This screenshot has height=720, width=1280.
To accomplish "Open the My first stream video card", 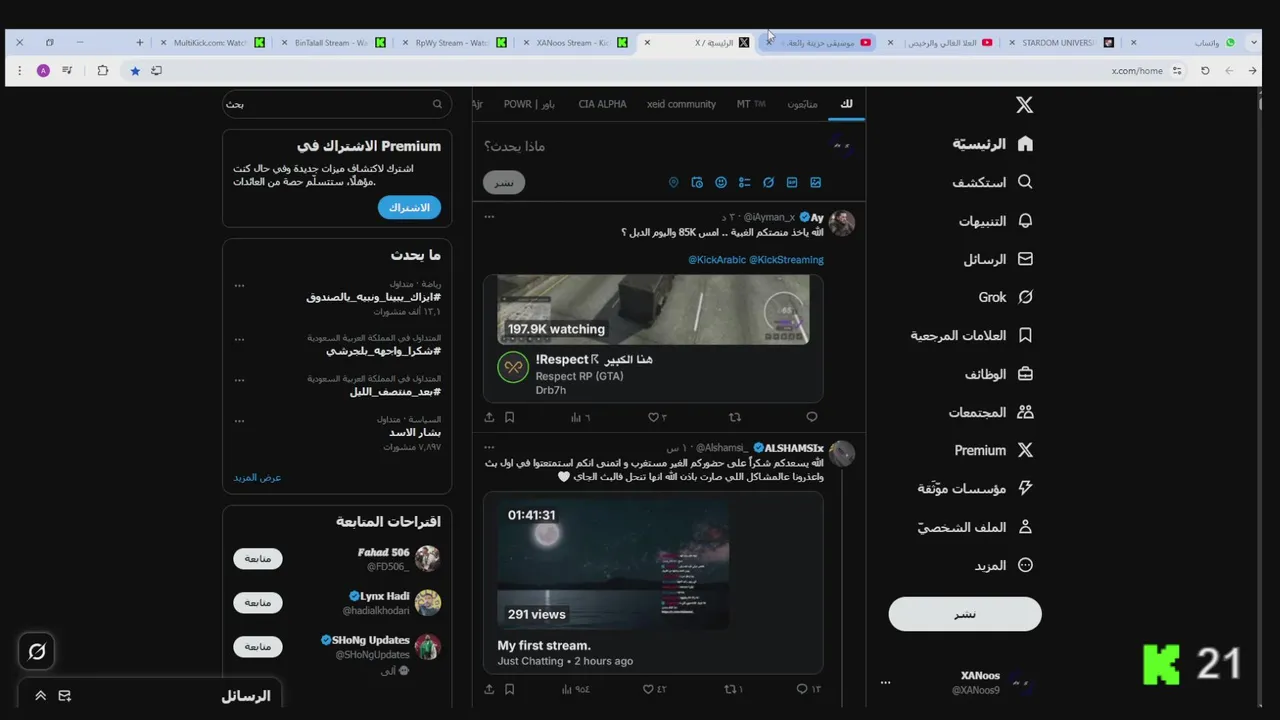I will pos(653,582).
